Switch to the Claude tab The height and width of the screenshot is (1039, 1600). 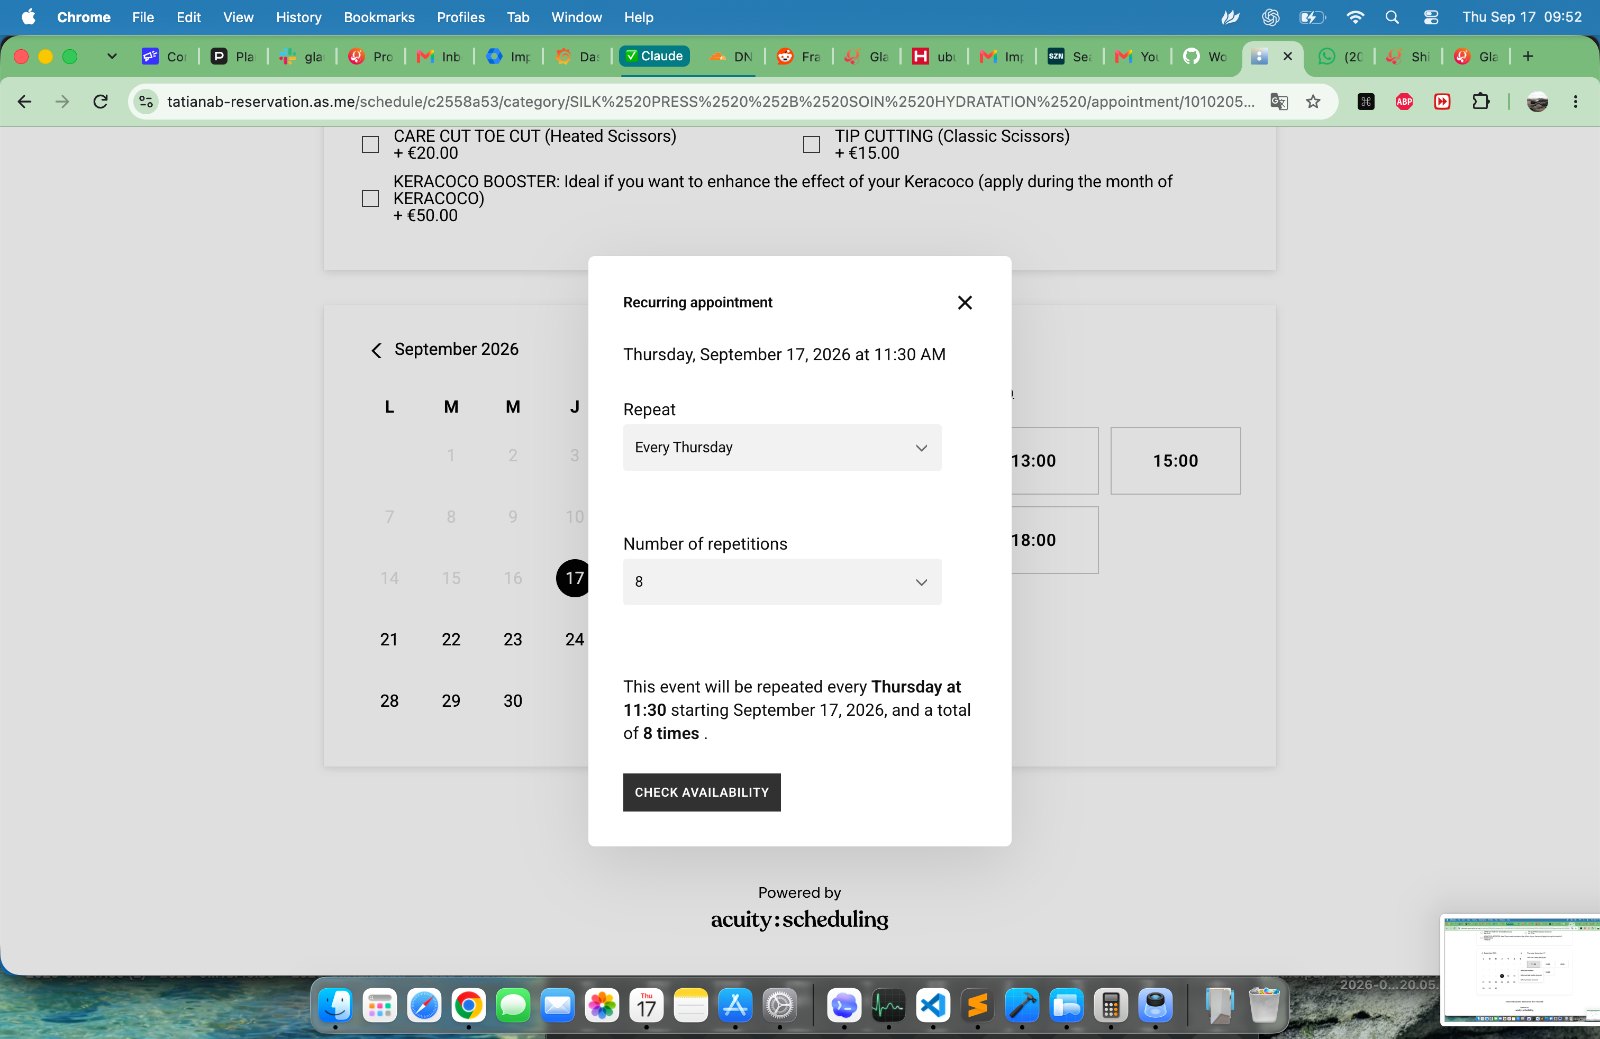(x=654, y=56)
